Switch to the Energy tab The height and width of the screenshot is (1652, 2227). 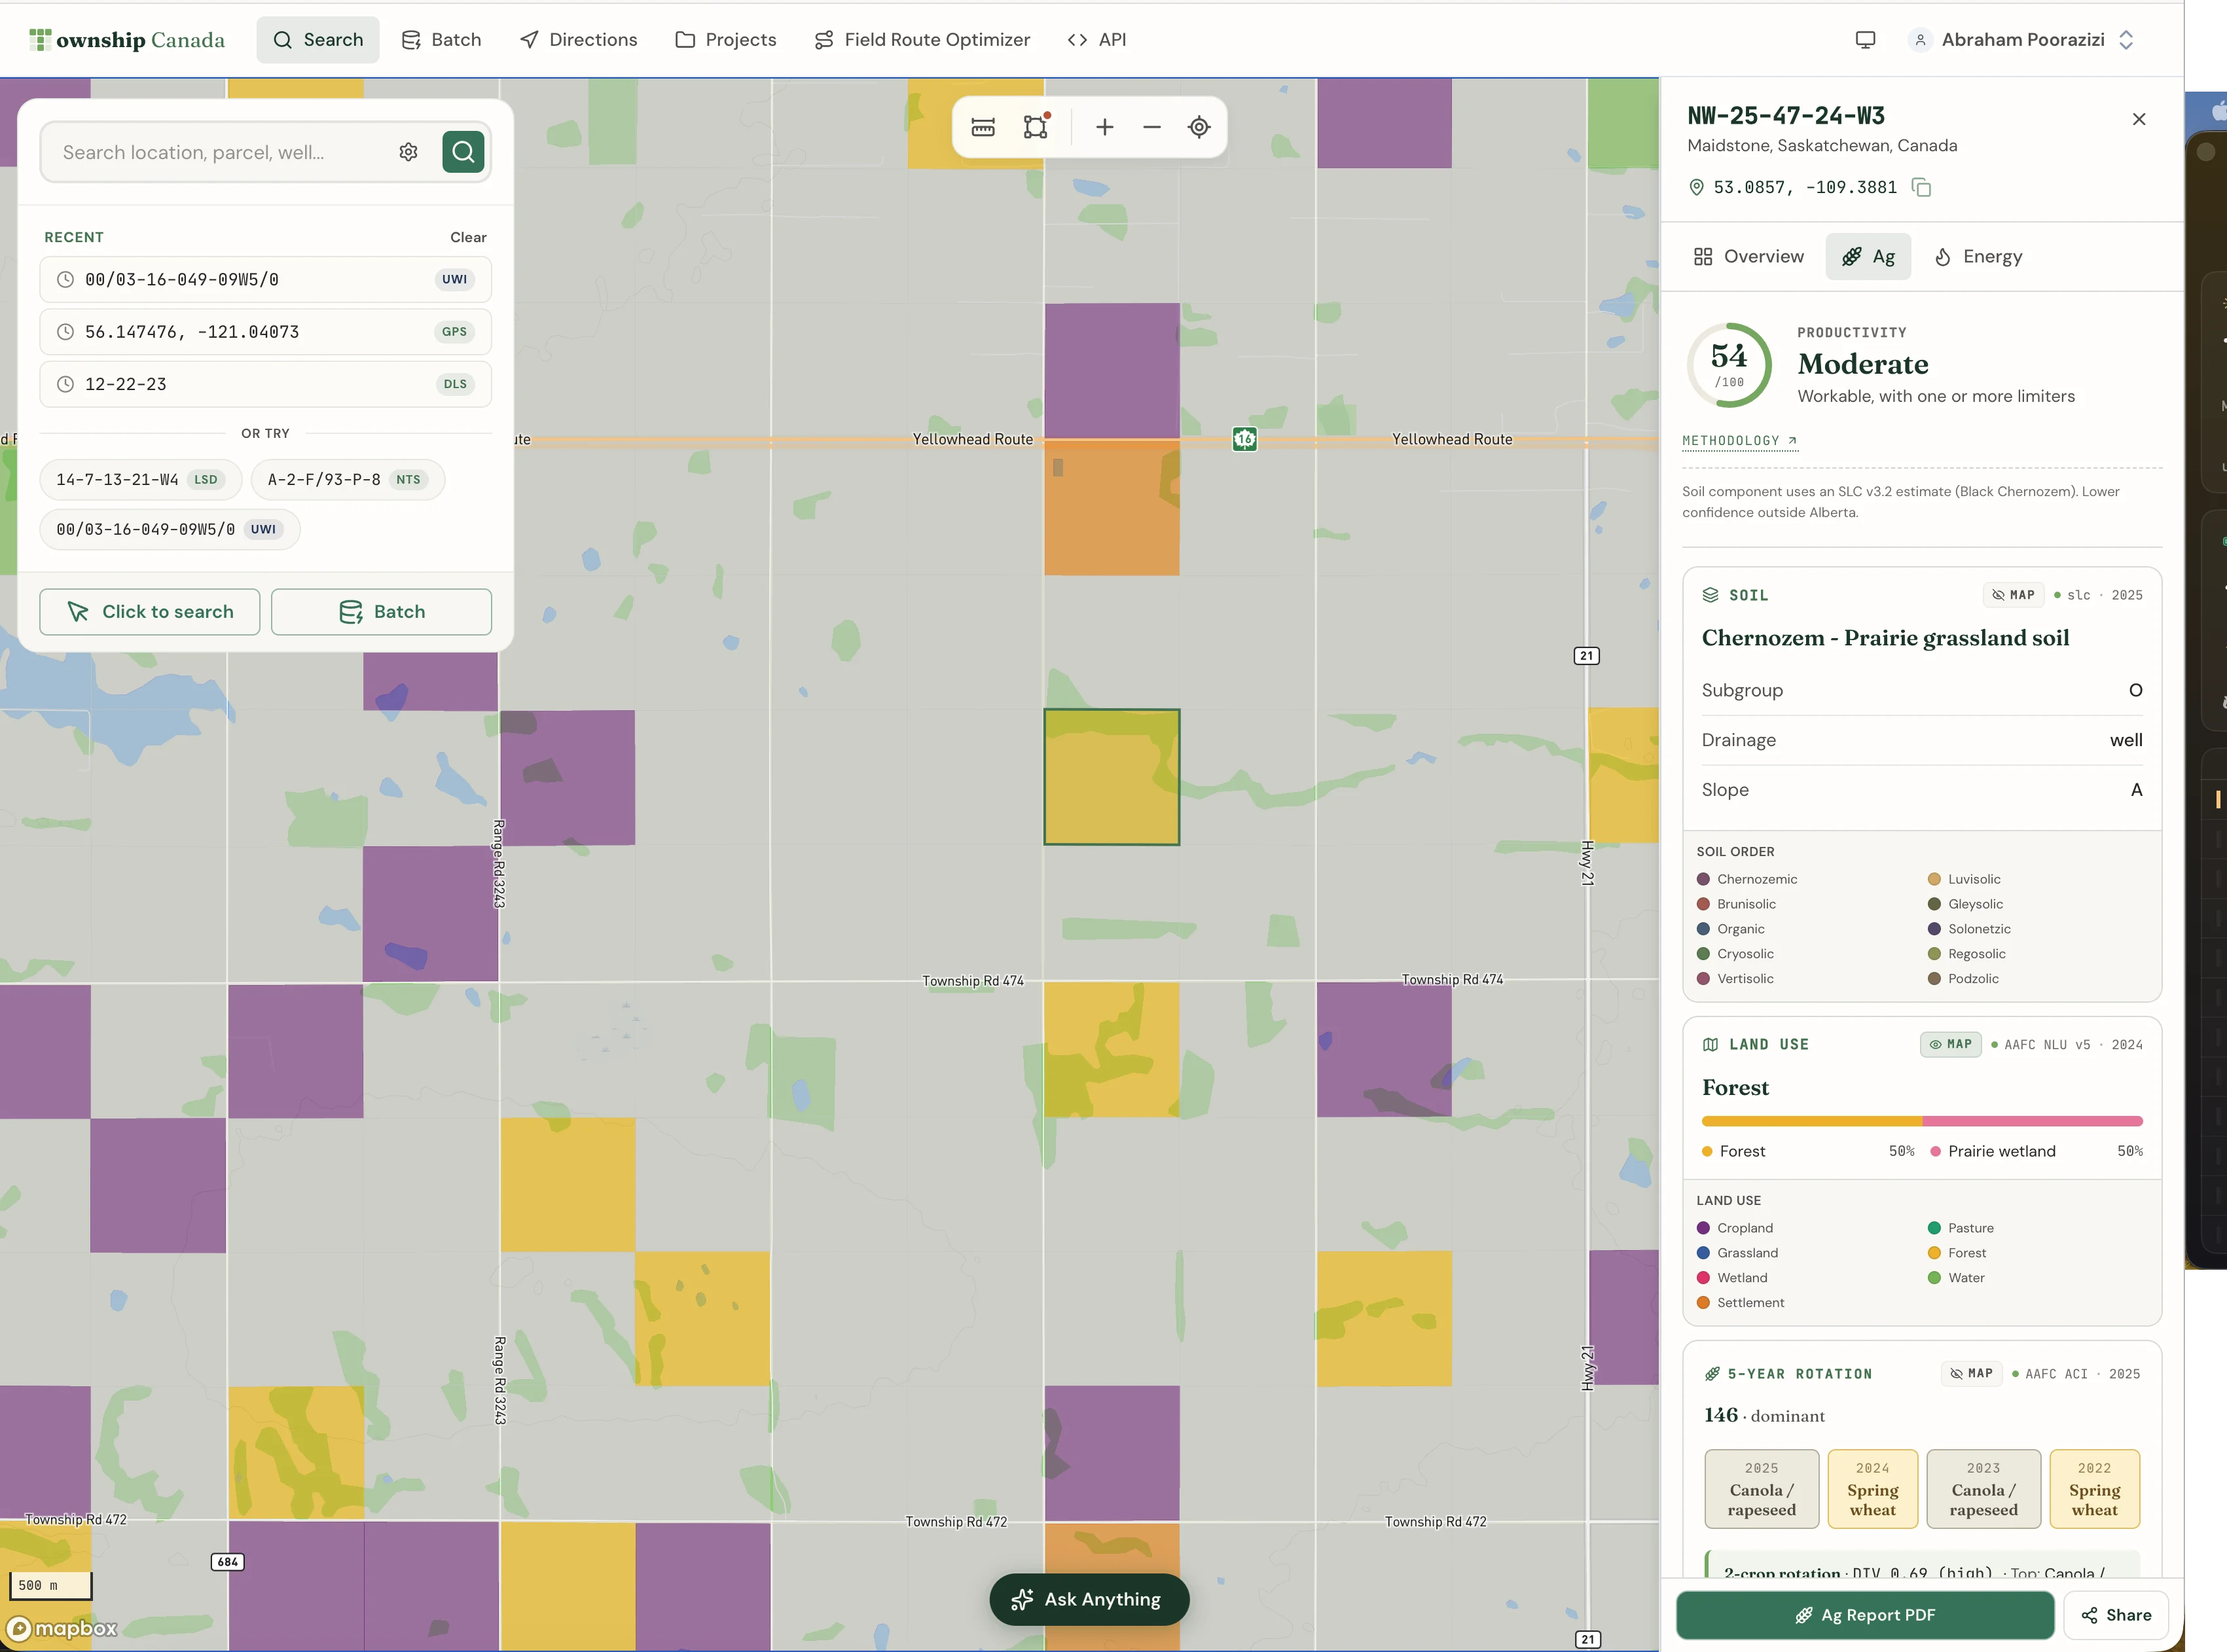1977,257
